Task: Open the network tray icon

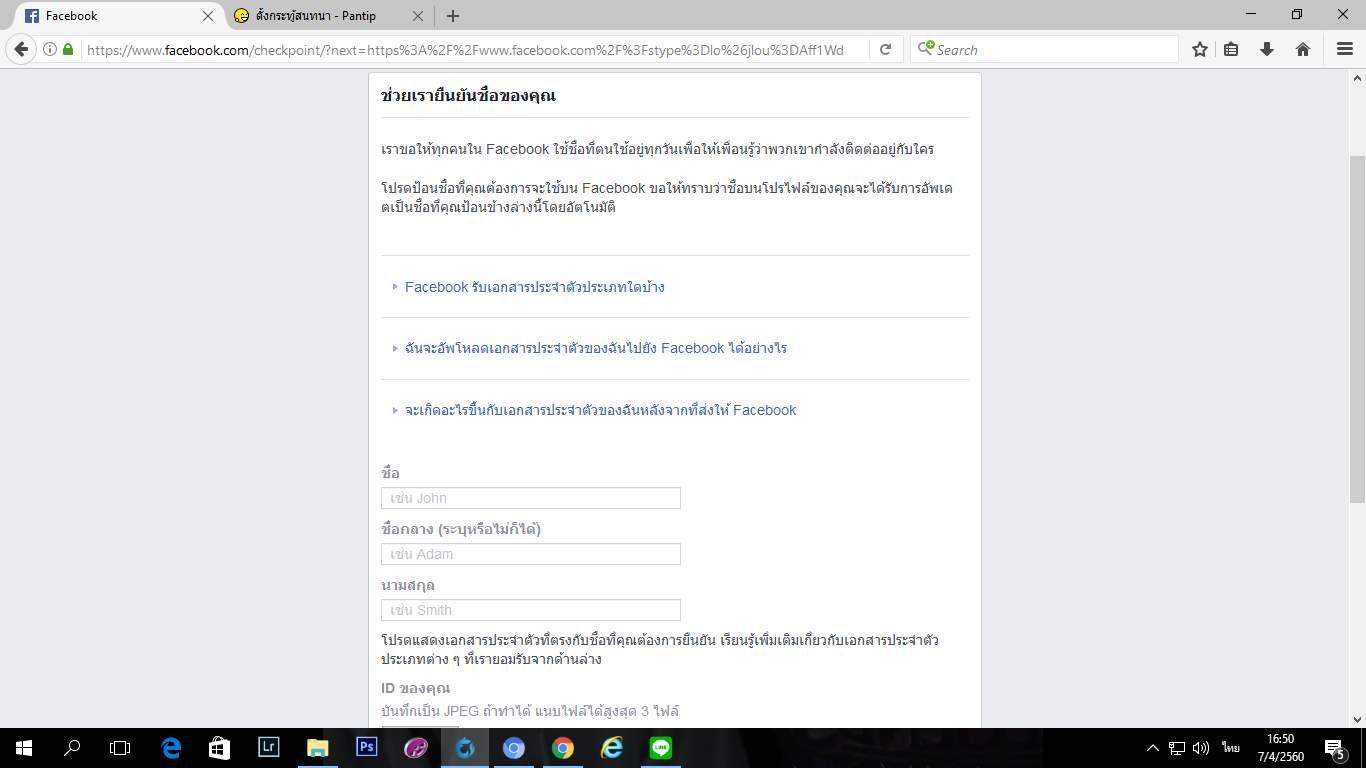Action: 1177,748
